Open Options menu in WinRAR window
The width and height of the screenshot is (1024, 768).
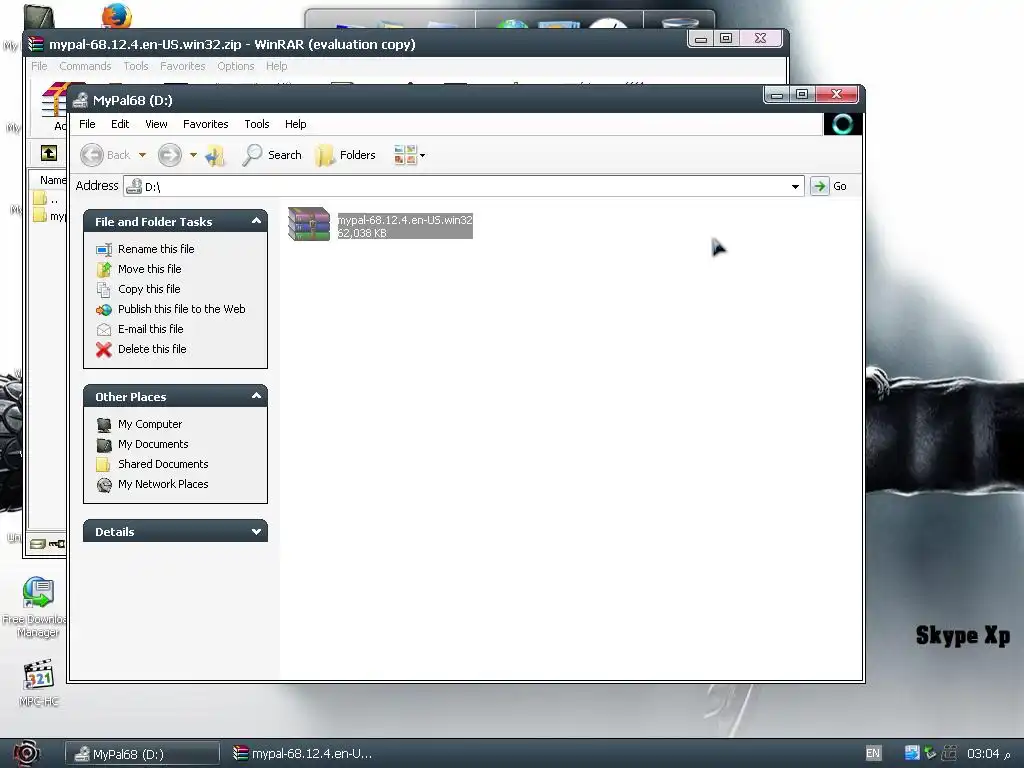[236, 66]
